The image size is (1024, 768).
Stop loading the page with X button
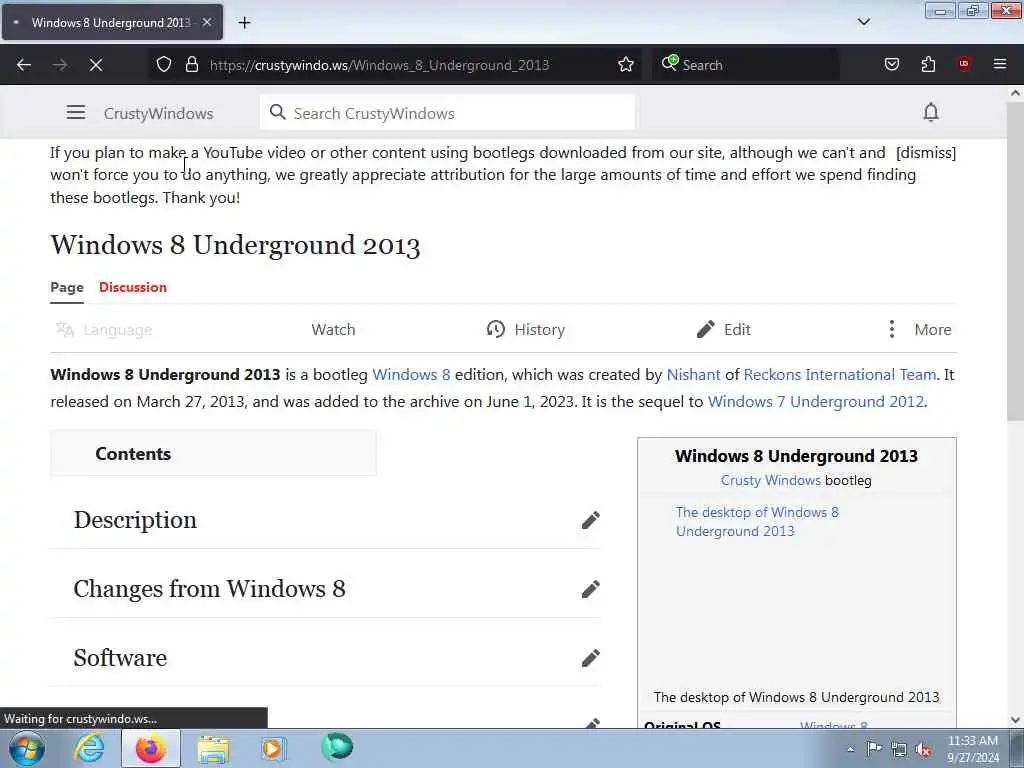pos(95,65)
